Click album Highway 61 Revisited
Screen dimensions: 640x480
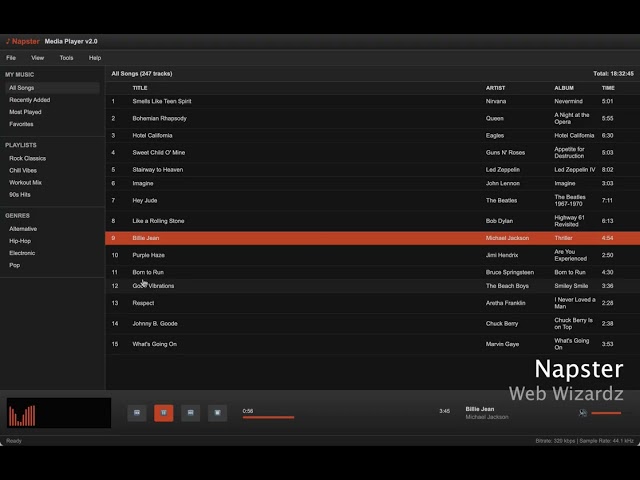(569, 221)
